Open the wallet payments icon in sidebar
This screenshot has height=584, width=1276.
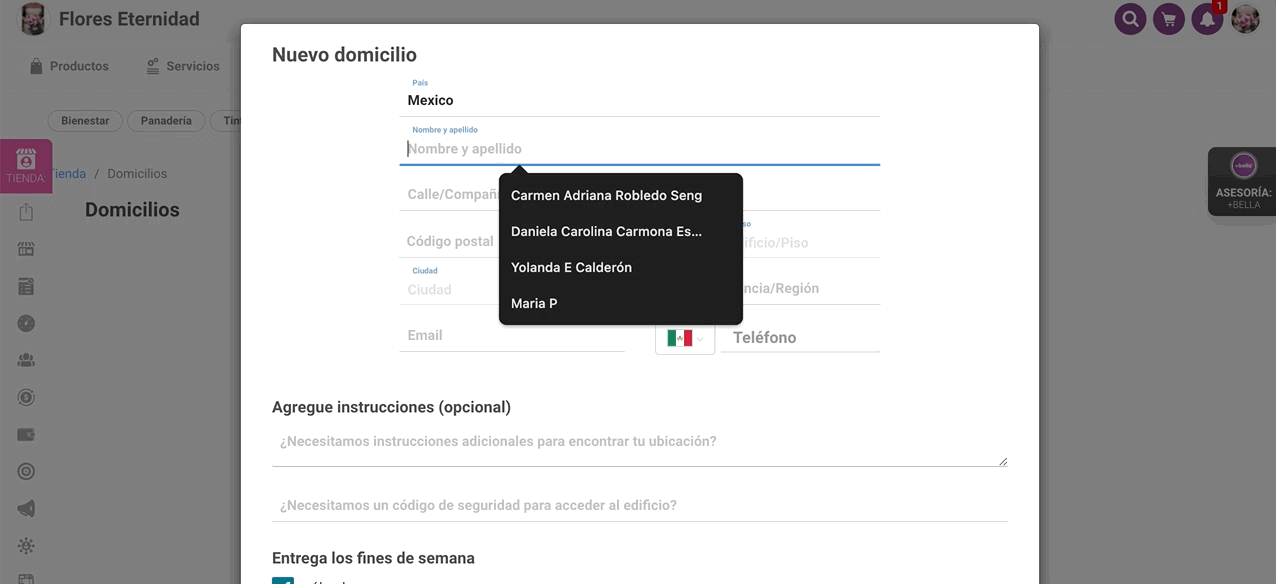click(x=26, y=433)
